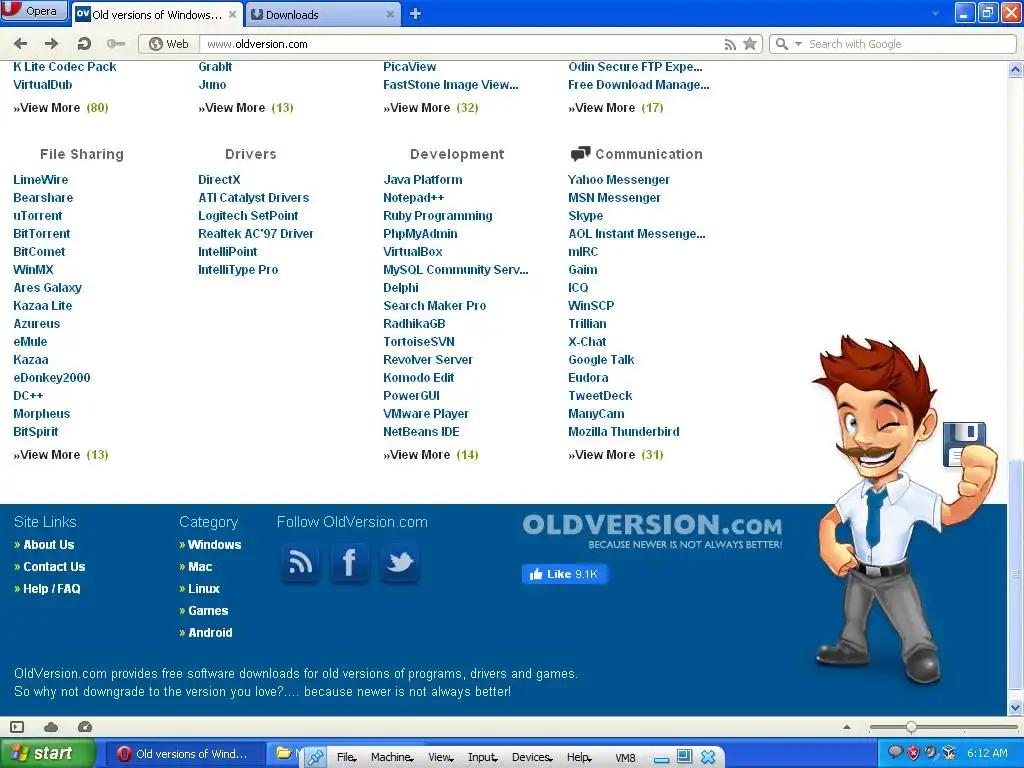This screenshot has width=1024, height=768.
Task: Click the Communication speech bubble icon
Action: tap(580, 154)
